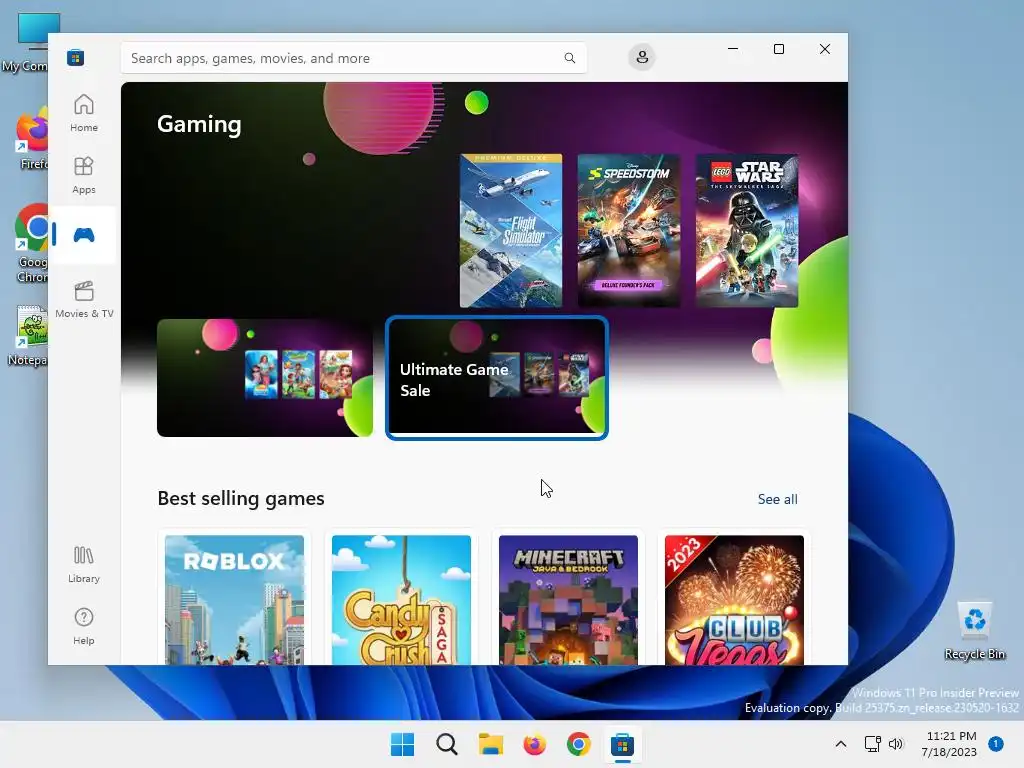
Task: Select the My Computer desktop icon
Action: (x=26, y=42)
